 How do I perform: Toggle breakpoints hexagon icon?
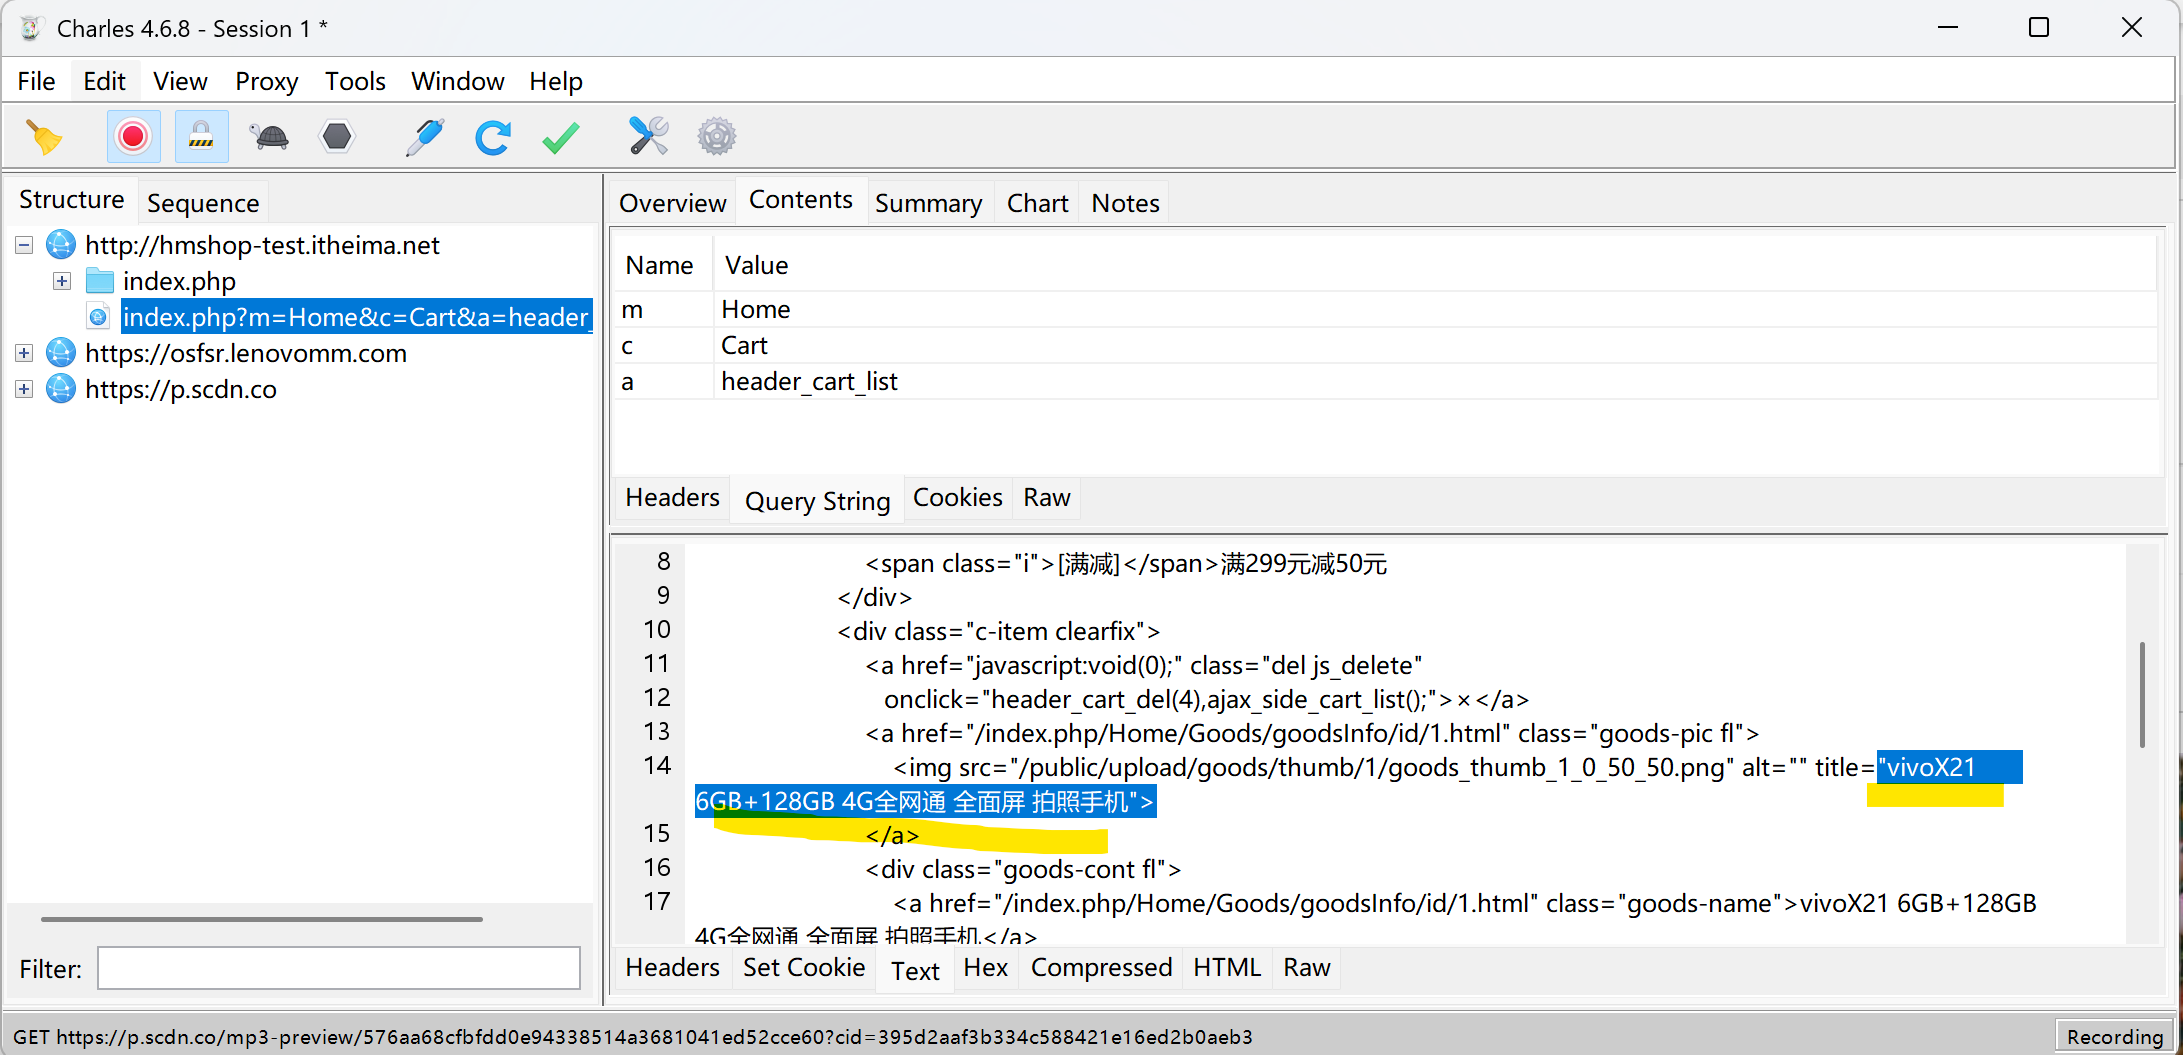(x=337, y=136)
